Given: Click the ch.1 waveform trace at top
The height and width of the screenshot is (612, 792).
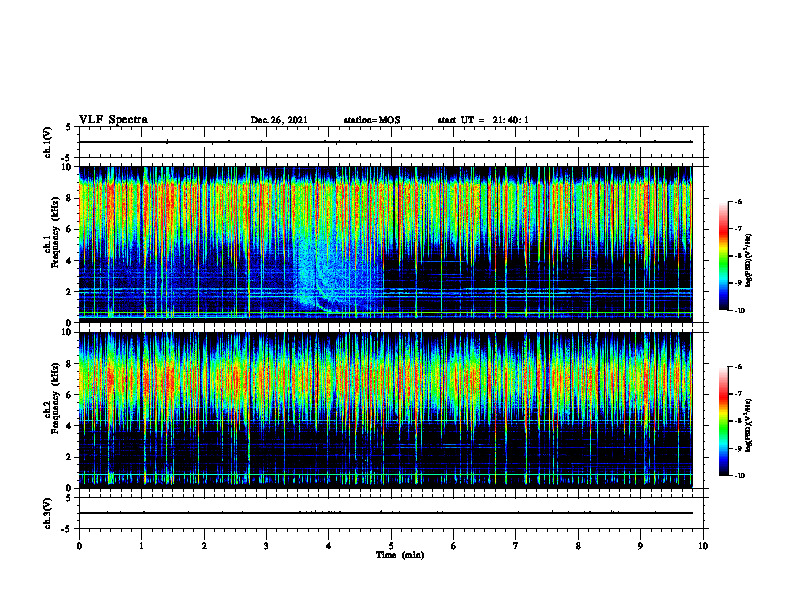Looking at the screenshot, I should [x=385, y=142].
